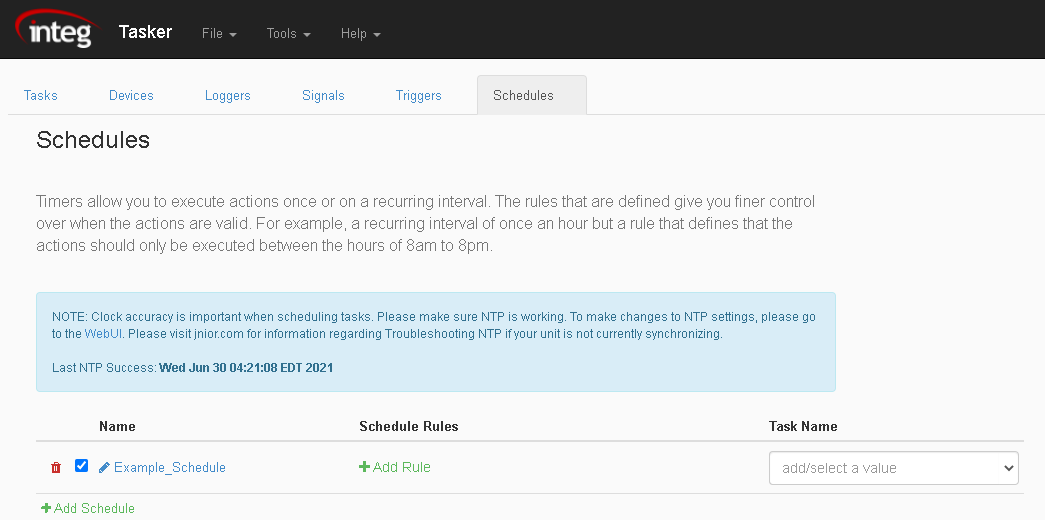Image resolution: width=1045 pixels, height=520 pixels.
Task: Click the integ logo in the header
Action: 58,29
